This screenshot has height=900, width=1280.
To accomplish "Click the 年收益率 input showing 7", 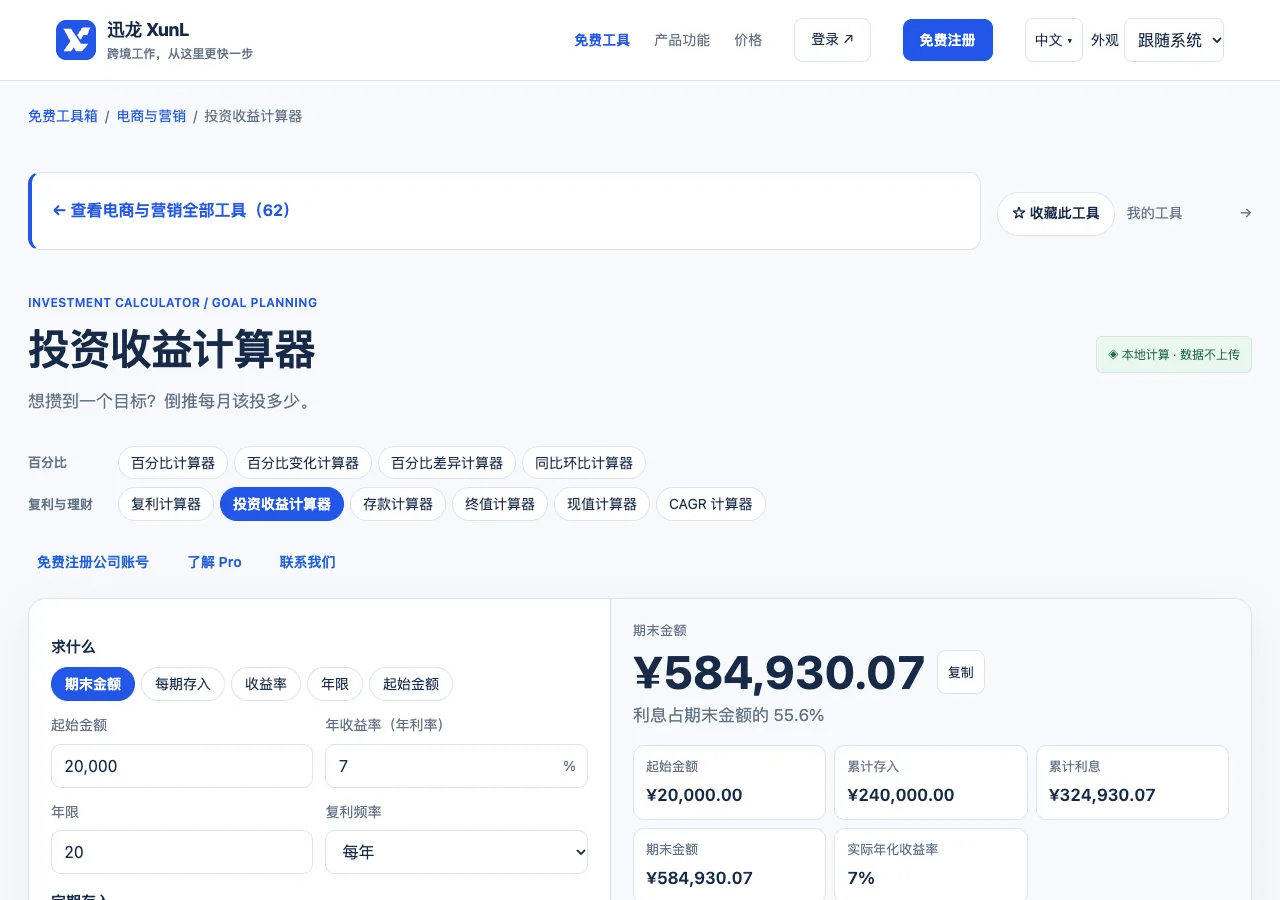I will [456, 766].
